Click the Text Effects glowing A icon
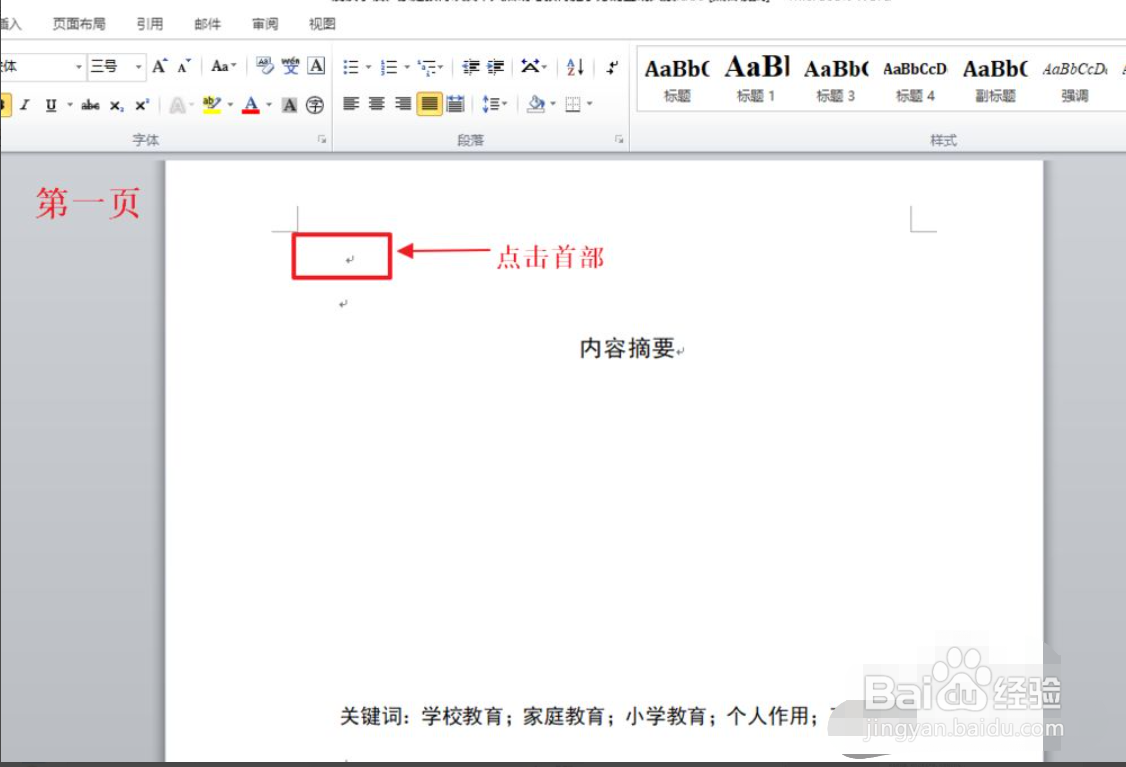Viewport: 1126px width, 767px height. coord(177,105)
